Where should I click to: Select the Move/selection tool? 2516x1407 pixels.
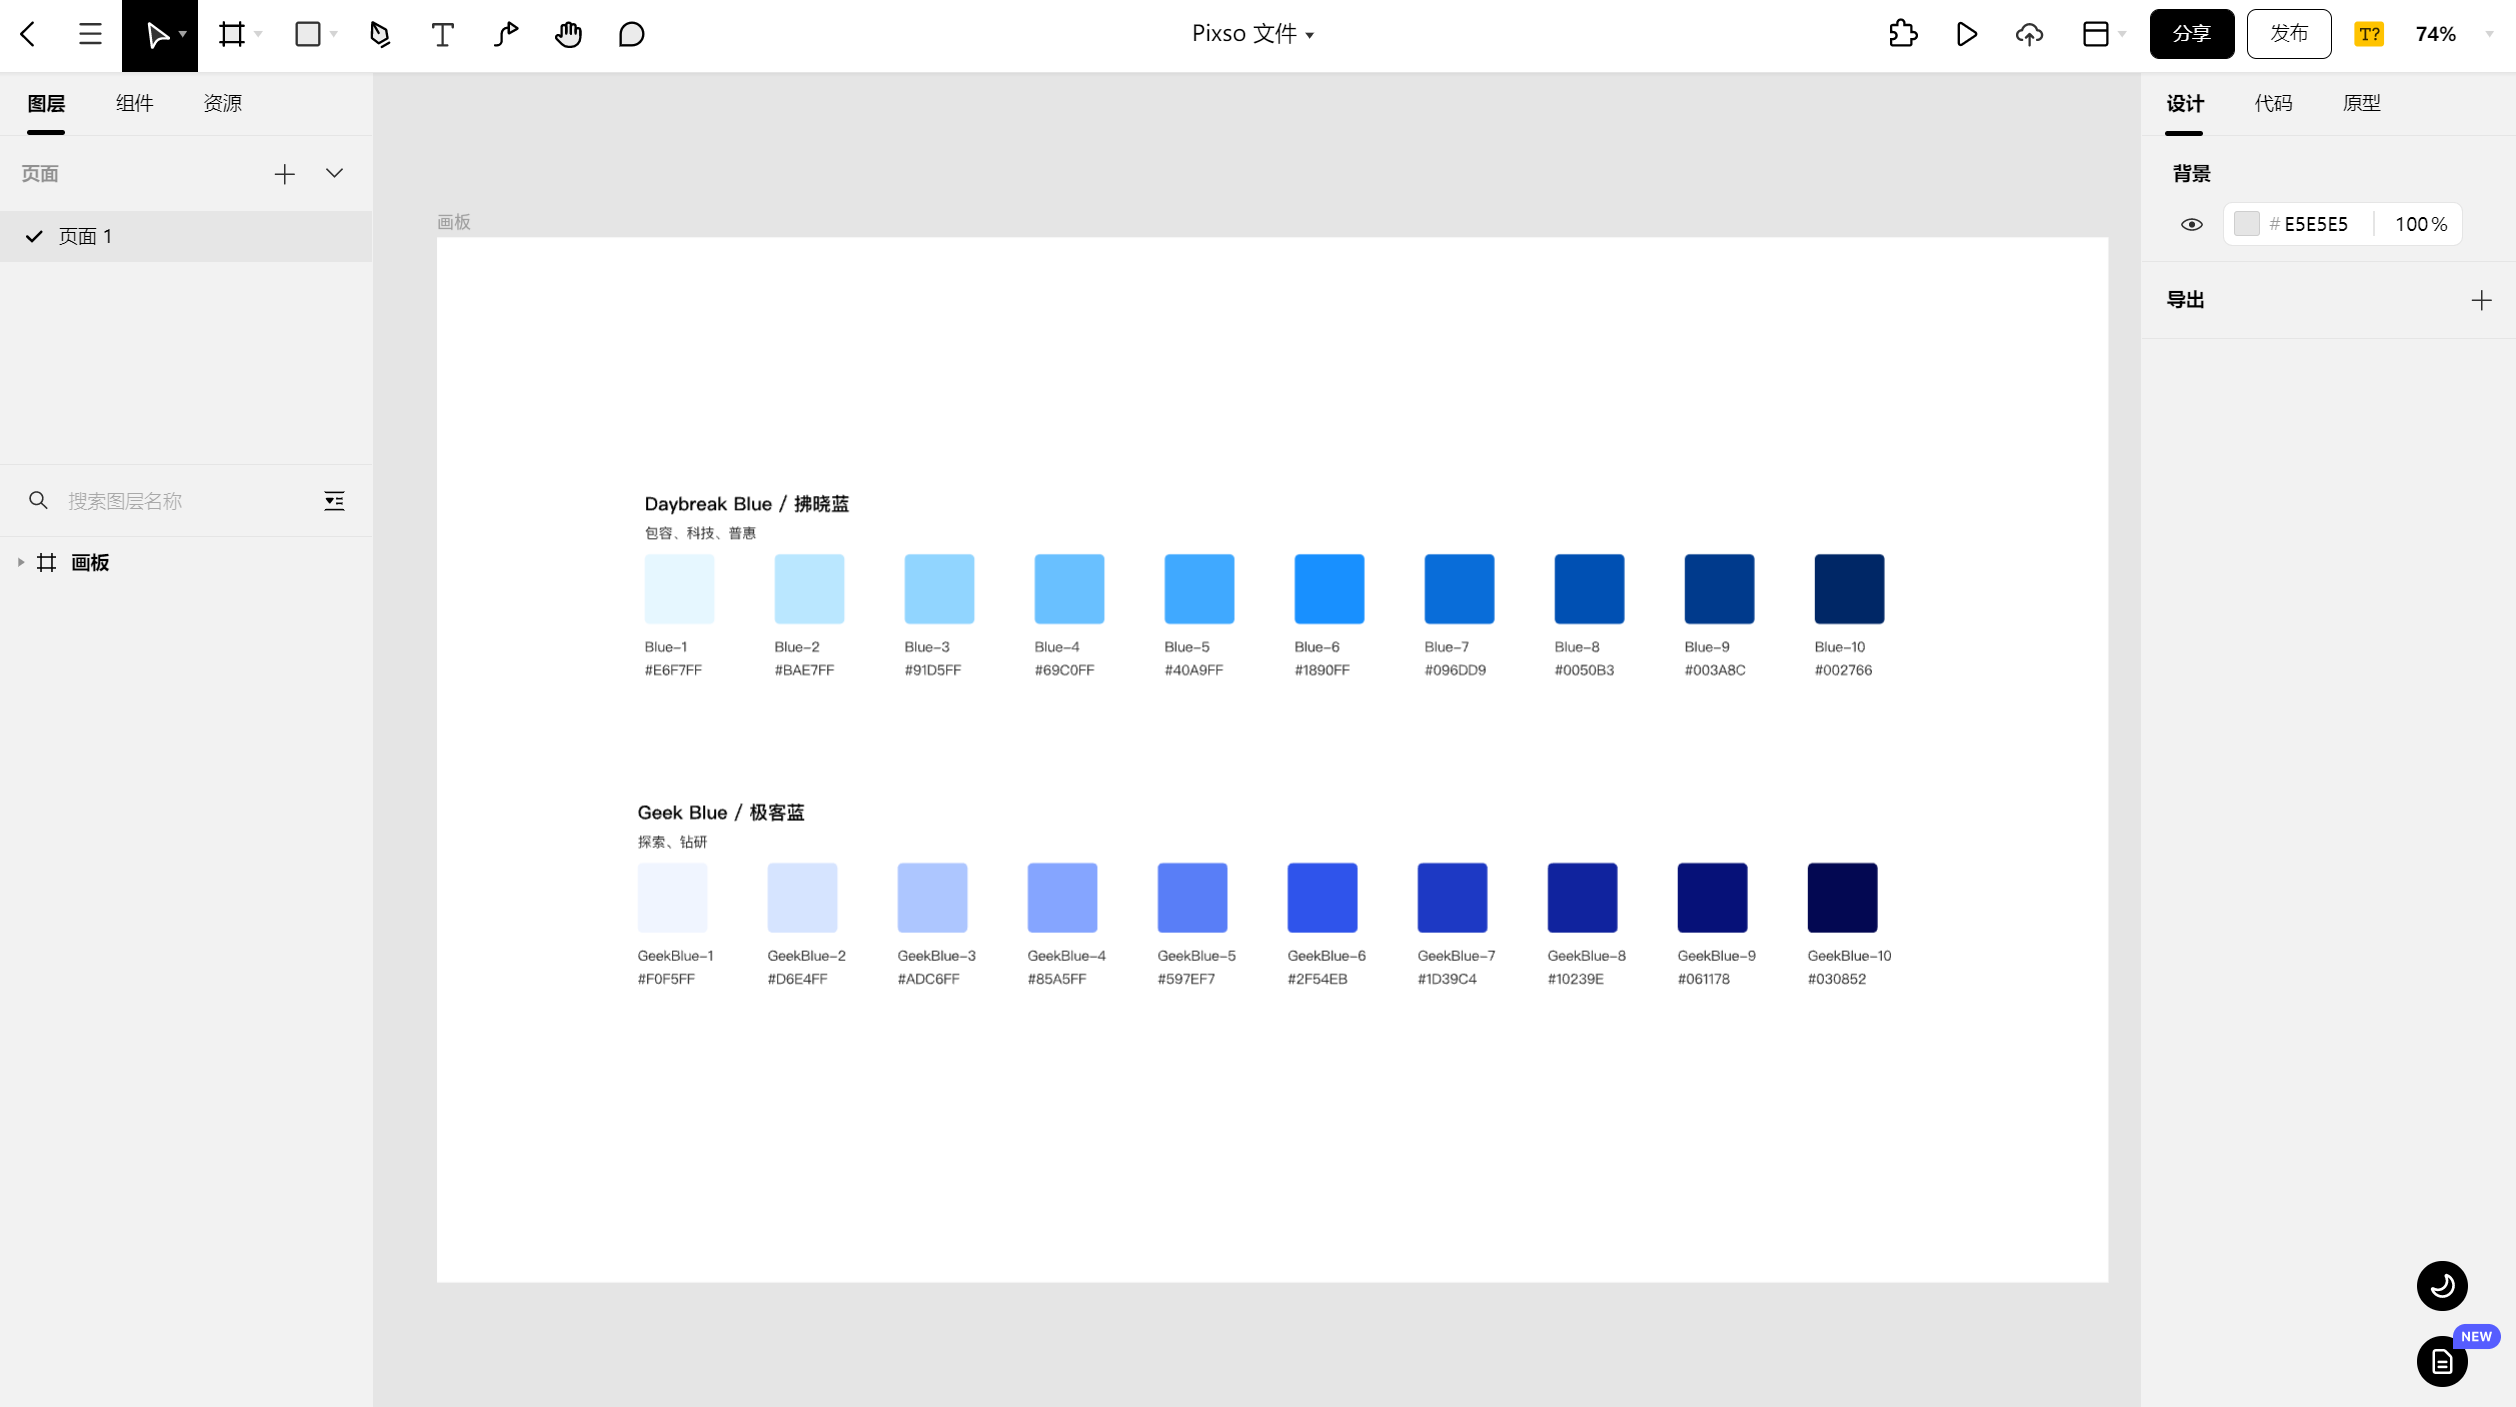click(157, 35)
